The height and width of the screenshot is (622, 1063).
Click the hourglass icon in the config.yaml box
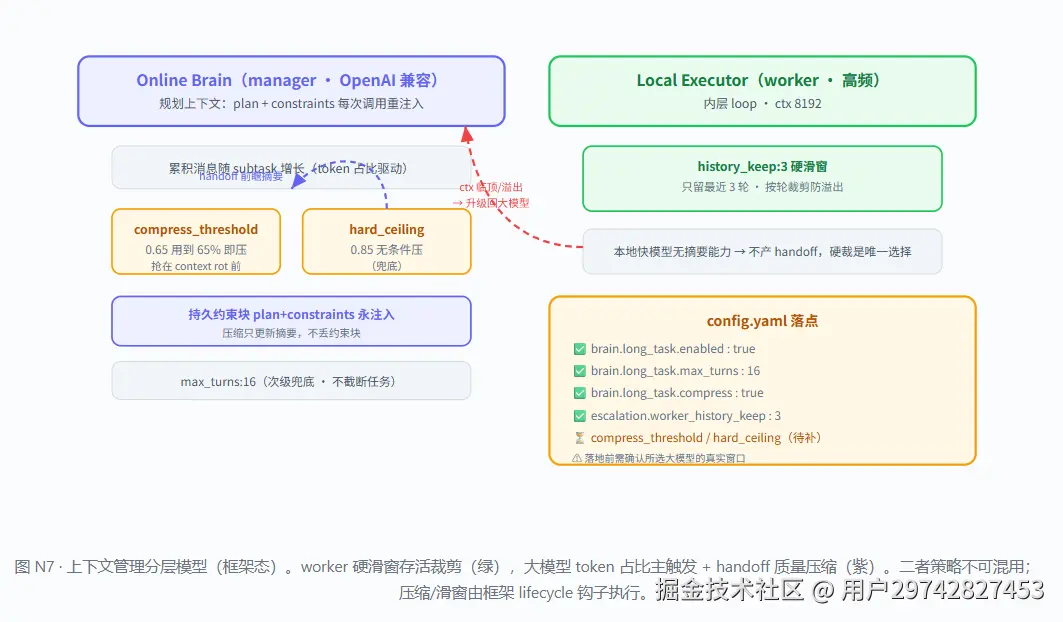pyautogui.click(x=580, y=438)
